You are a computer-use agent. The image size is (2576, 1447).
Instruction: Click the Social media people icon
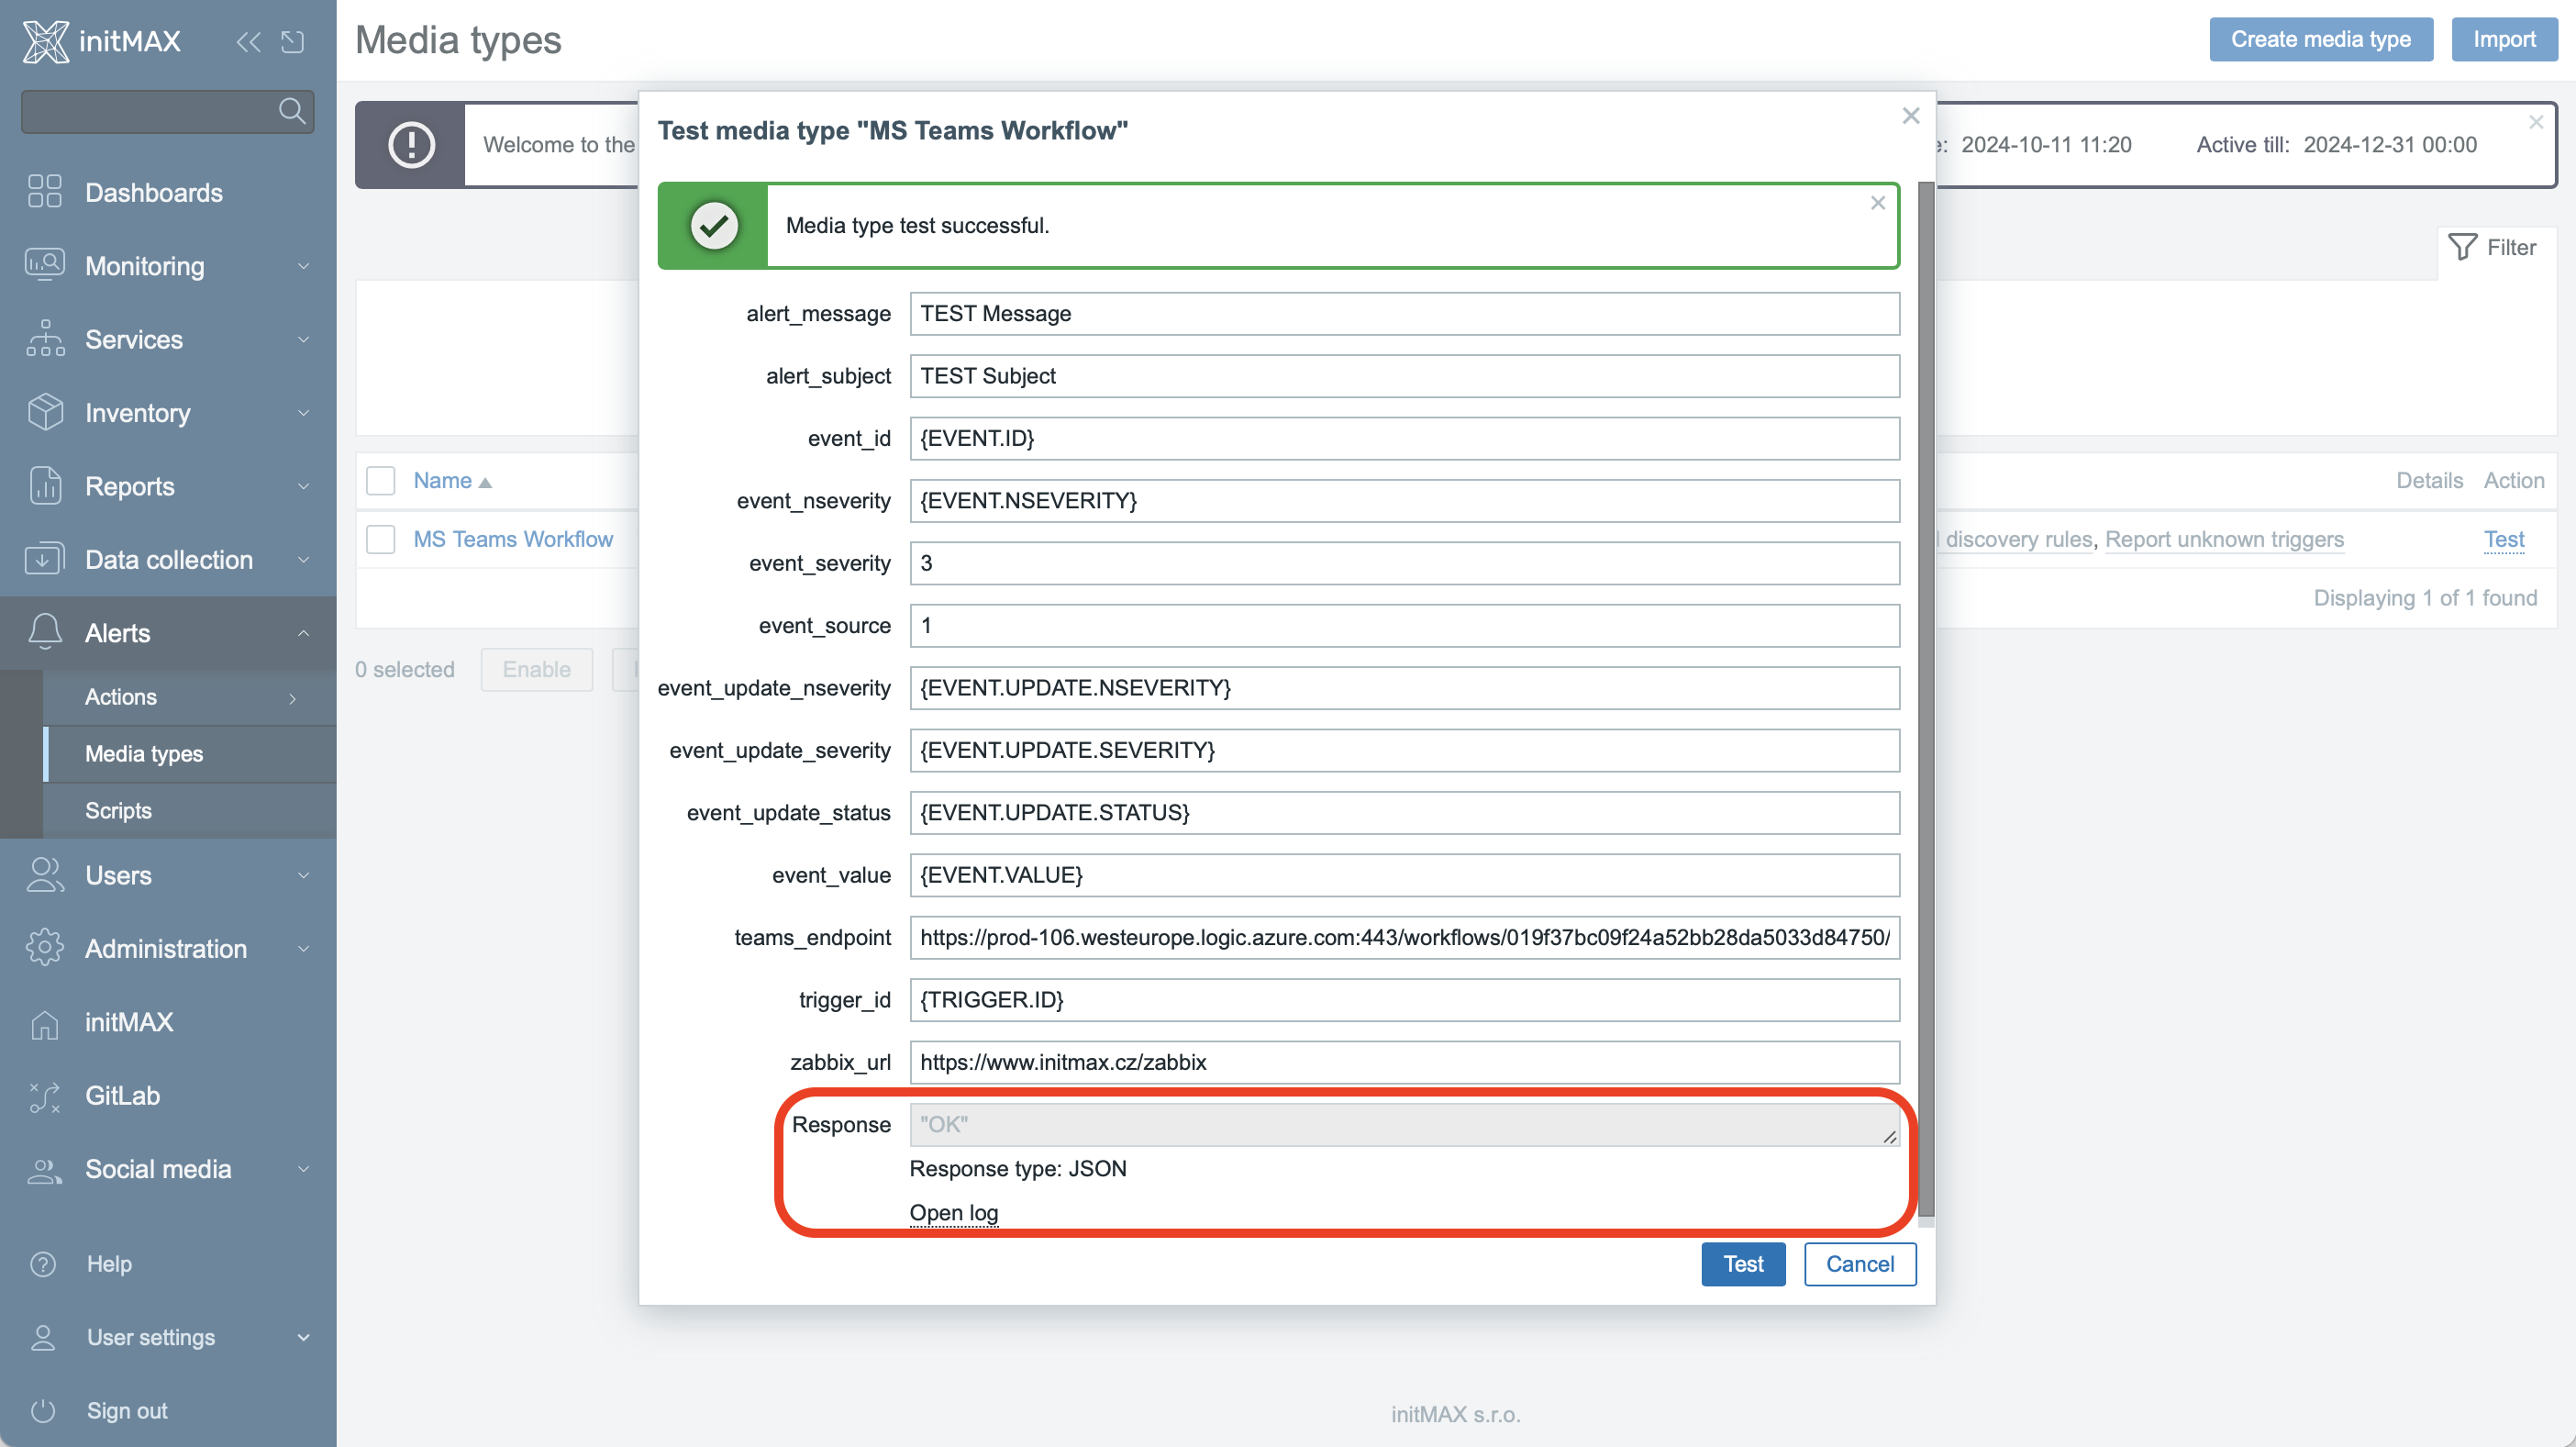(45, 1170)
